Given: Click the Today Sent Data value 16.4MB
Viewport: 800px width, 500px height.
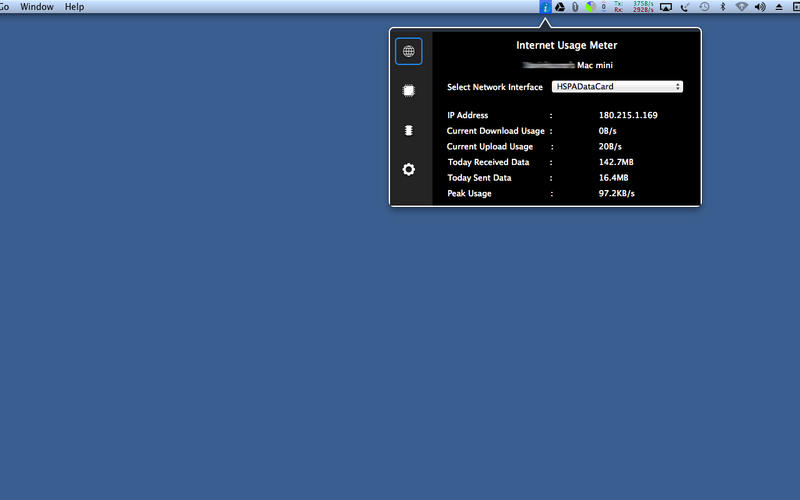Looking at the screenshot, I should pos(613,178).
